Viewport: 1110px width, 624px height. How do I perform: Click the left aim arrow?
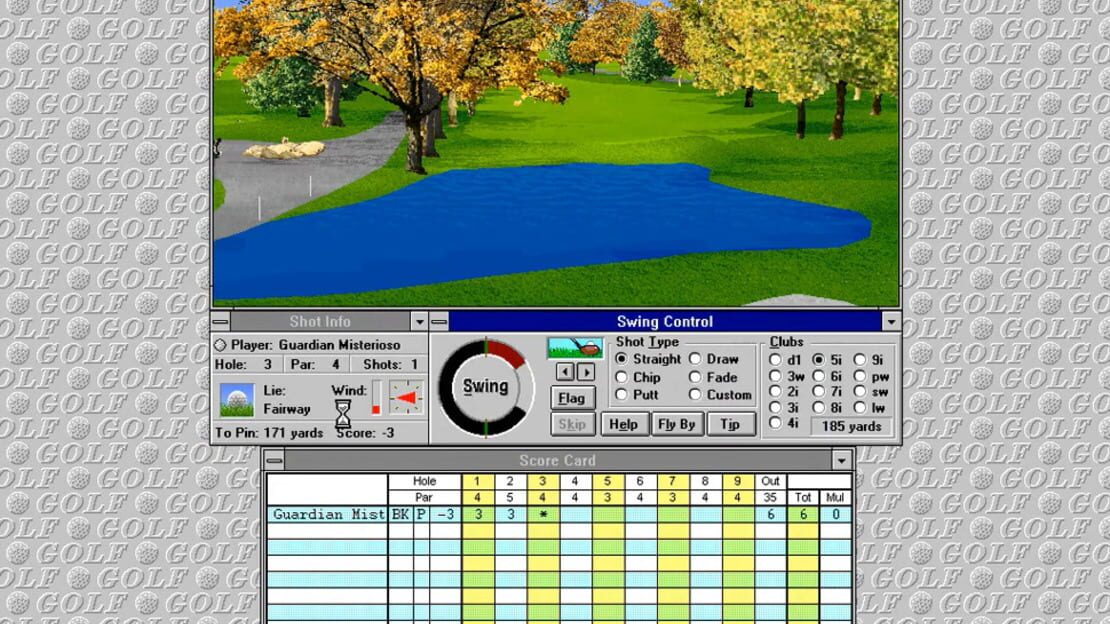[565, 372]
